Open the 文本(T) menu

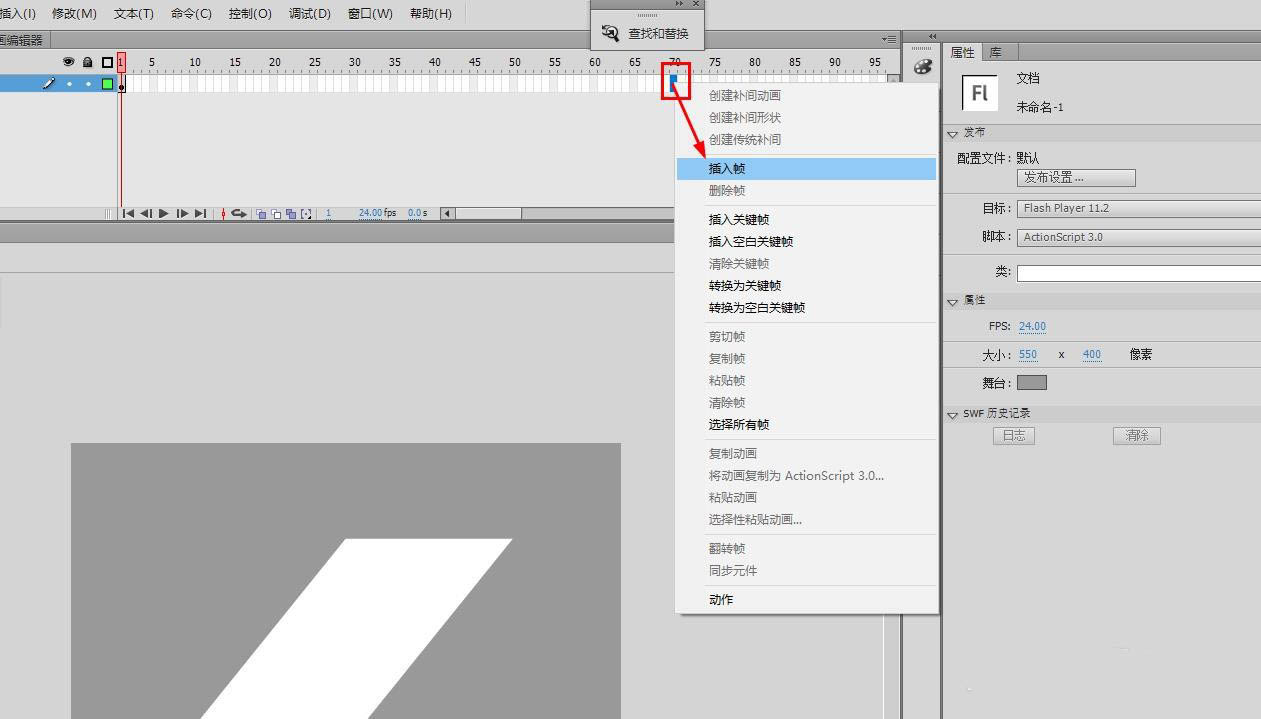pyautogui.click(x=134, y=13)
